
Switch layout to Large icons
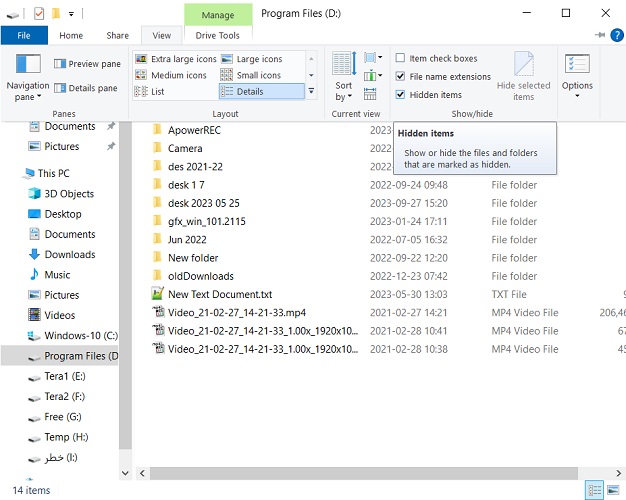(x=252, y=59)
